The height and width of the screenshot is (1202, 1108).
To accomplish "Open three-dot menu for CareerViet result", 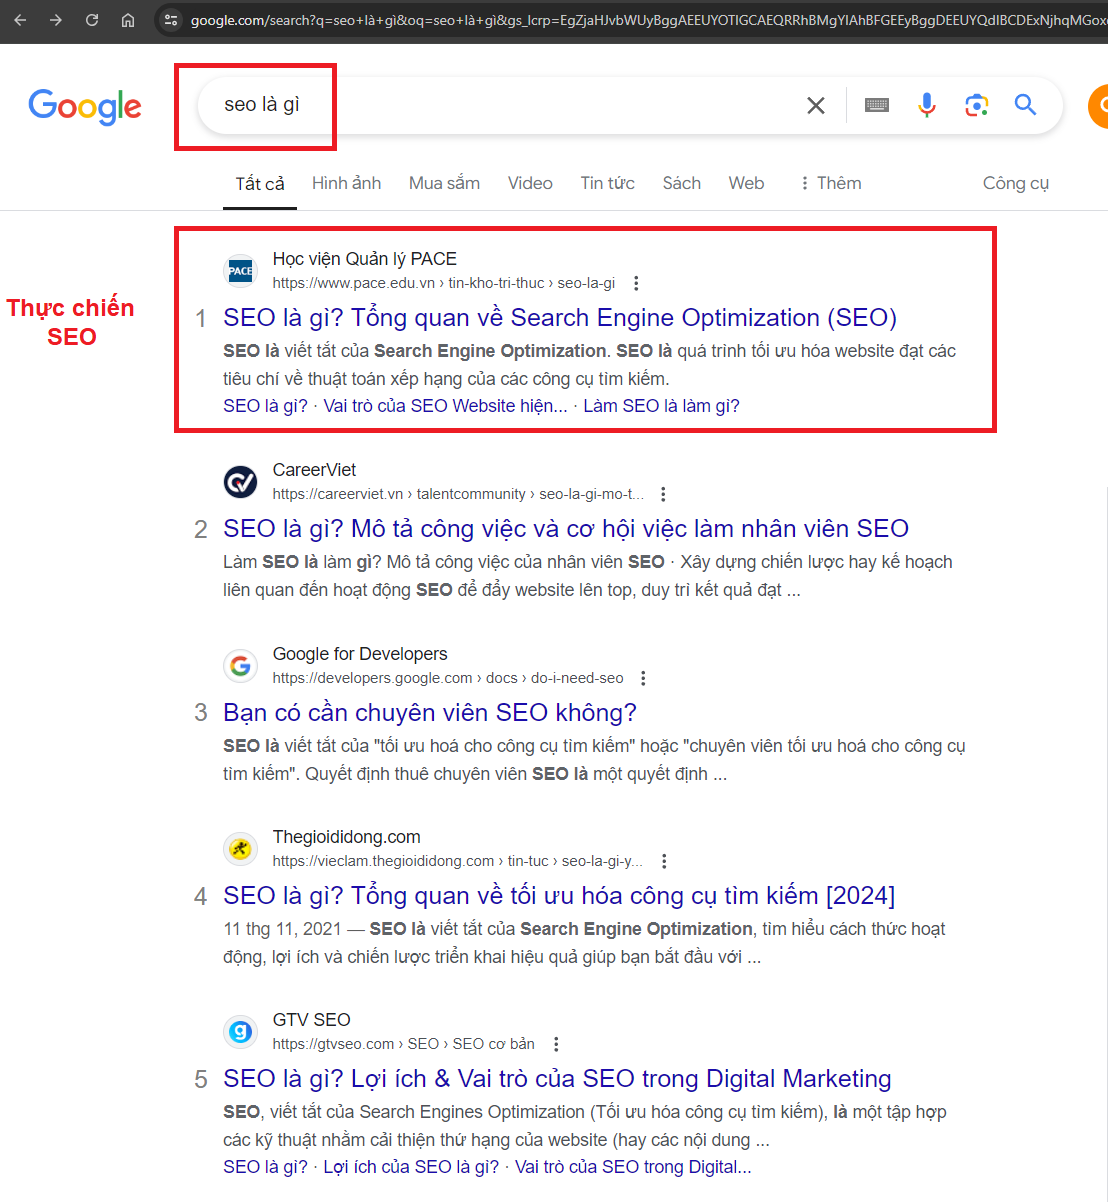I will pyautogui.click(x=663, y=494).
